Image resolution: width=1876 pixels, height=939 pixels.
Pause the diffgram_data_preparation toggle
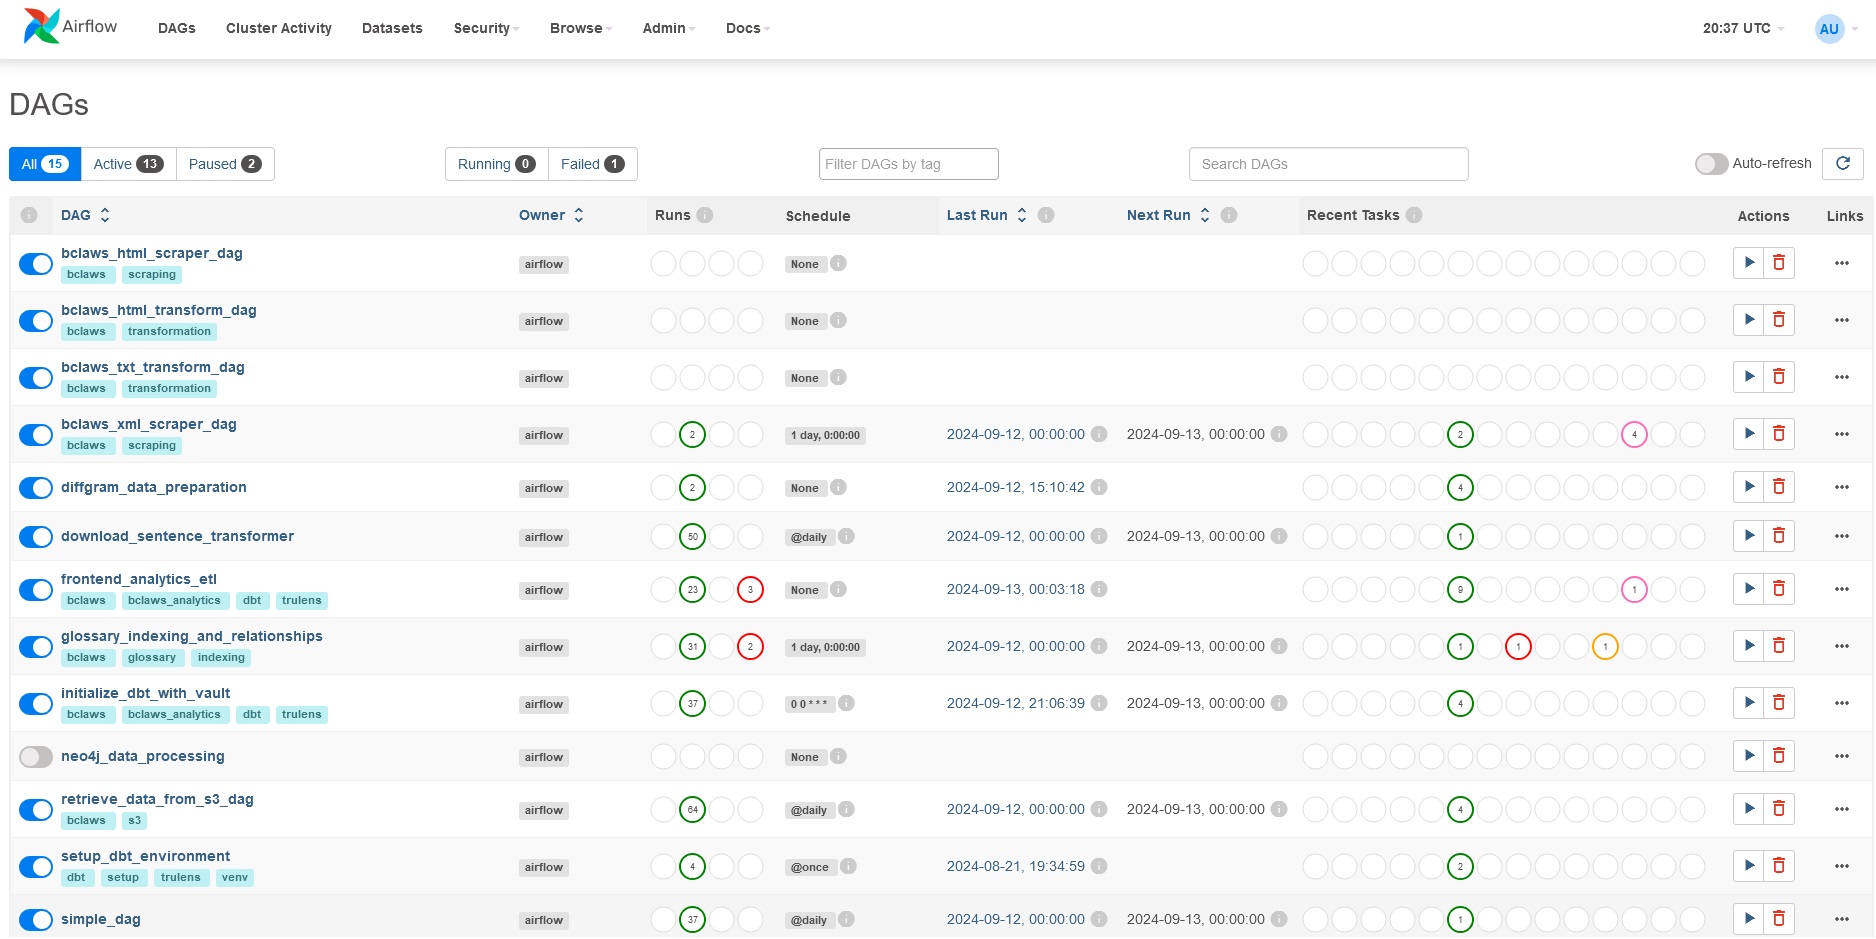[x=36, y=488]
